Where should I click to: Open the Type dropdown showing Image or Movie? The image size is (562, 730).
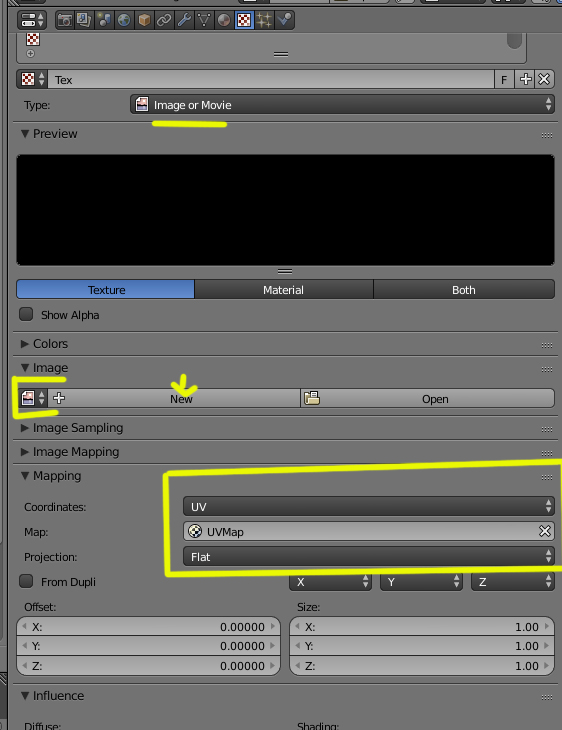[342, 105]
